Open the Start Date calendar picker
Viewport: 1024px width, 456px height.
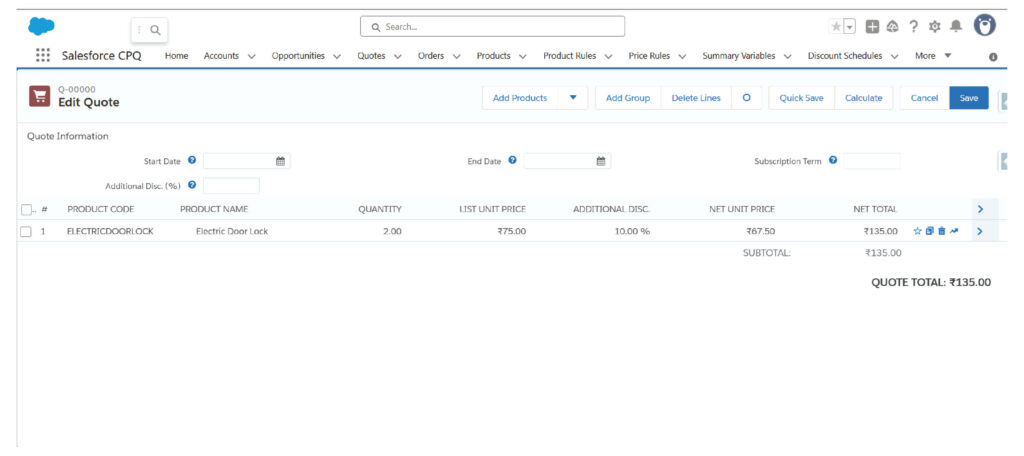(x=280, y=161)
